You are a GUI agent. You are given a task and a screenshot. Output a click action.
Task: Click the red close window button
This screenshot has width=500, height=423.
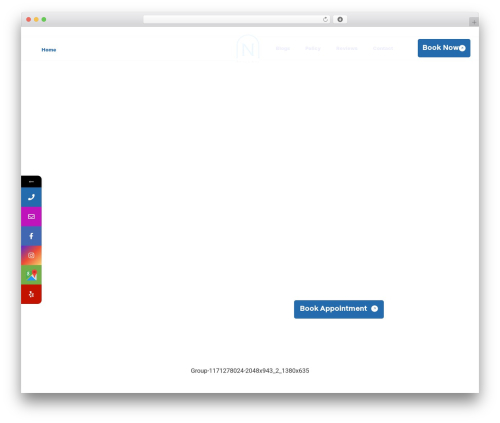(29, 19)
